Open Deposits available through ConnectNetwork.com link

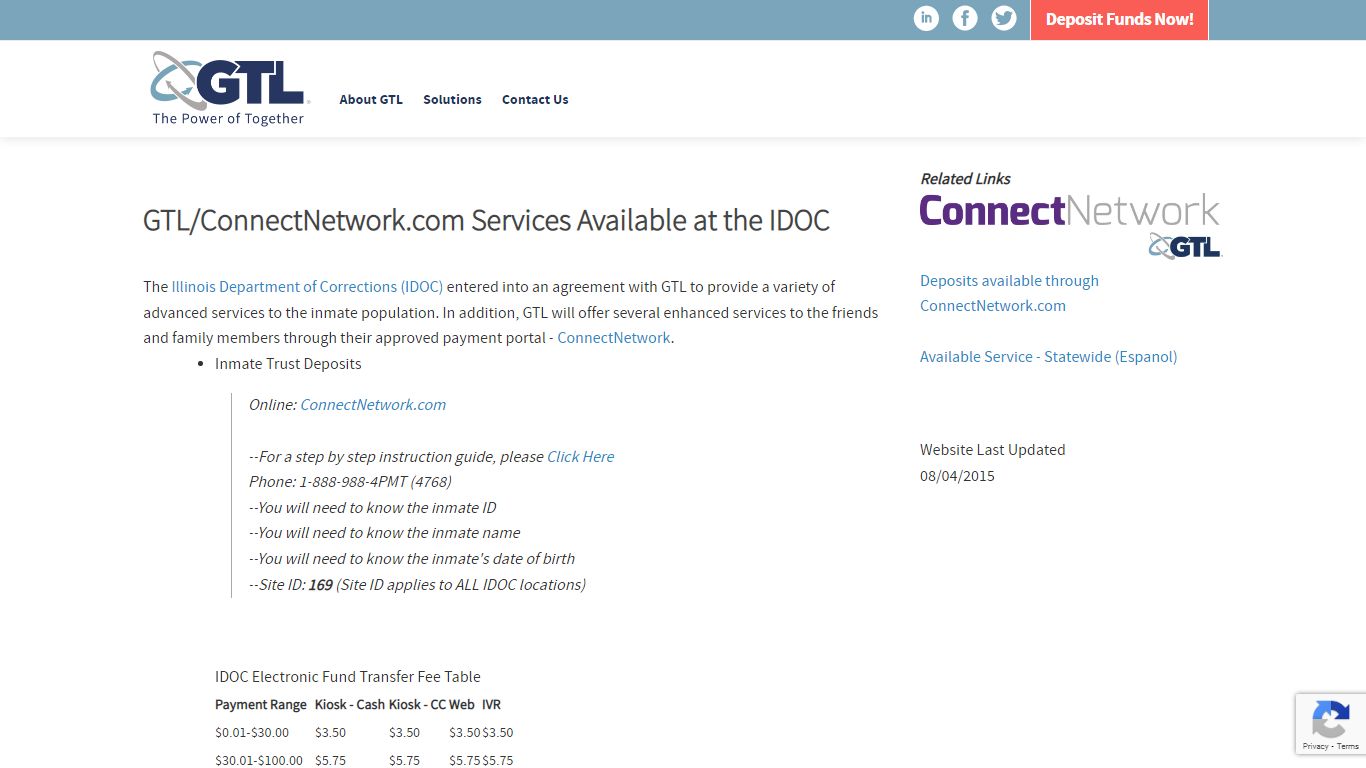point(1009,293)
